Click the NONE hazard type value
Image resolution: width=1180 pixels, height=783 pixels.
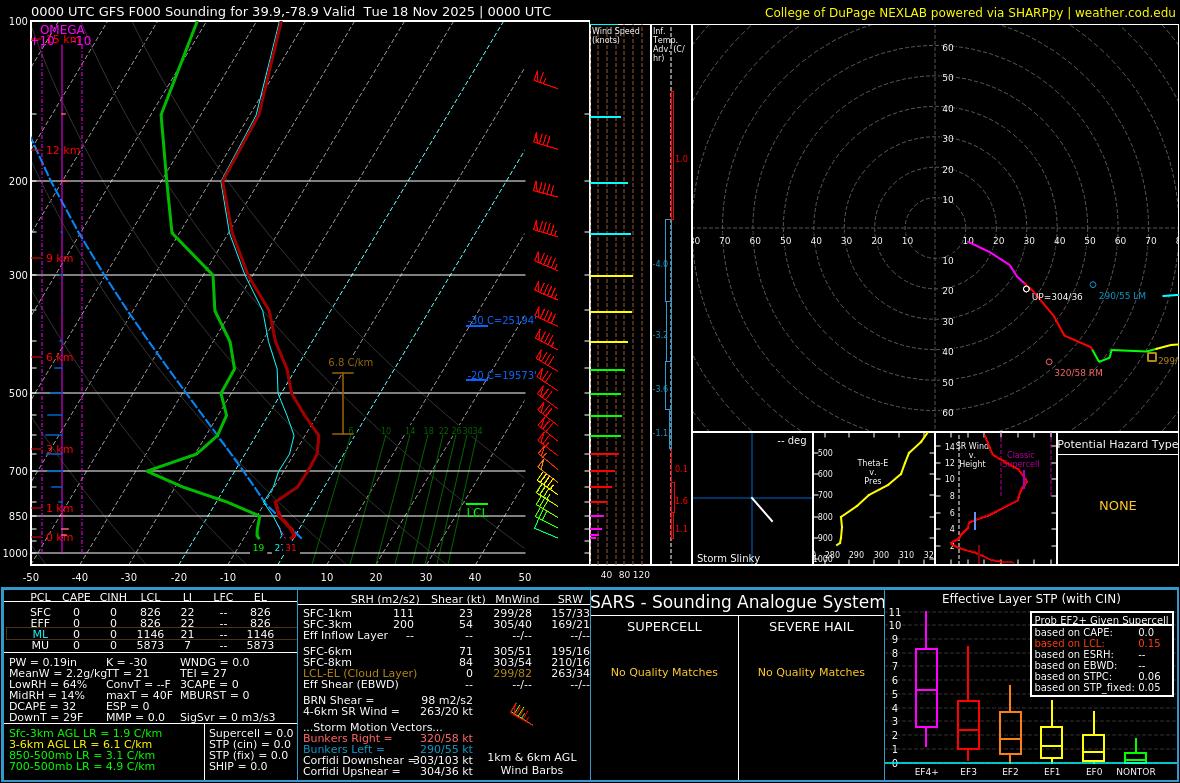1118,506
